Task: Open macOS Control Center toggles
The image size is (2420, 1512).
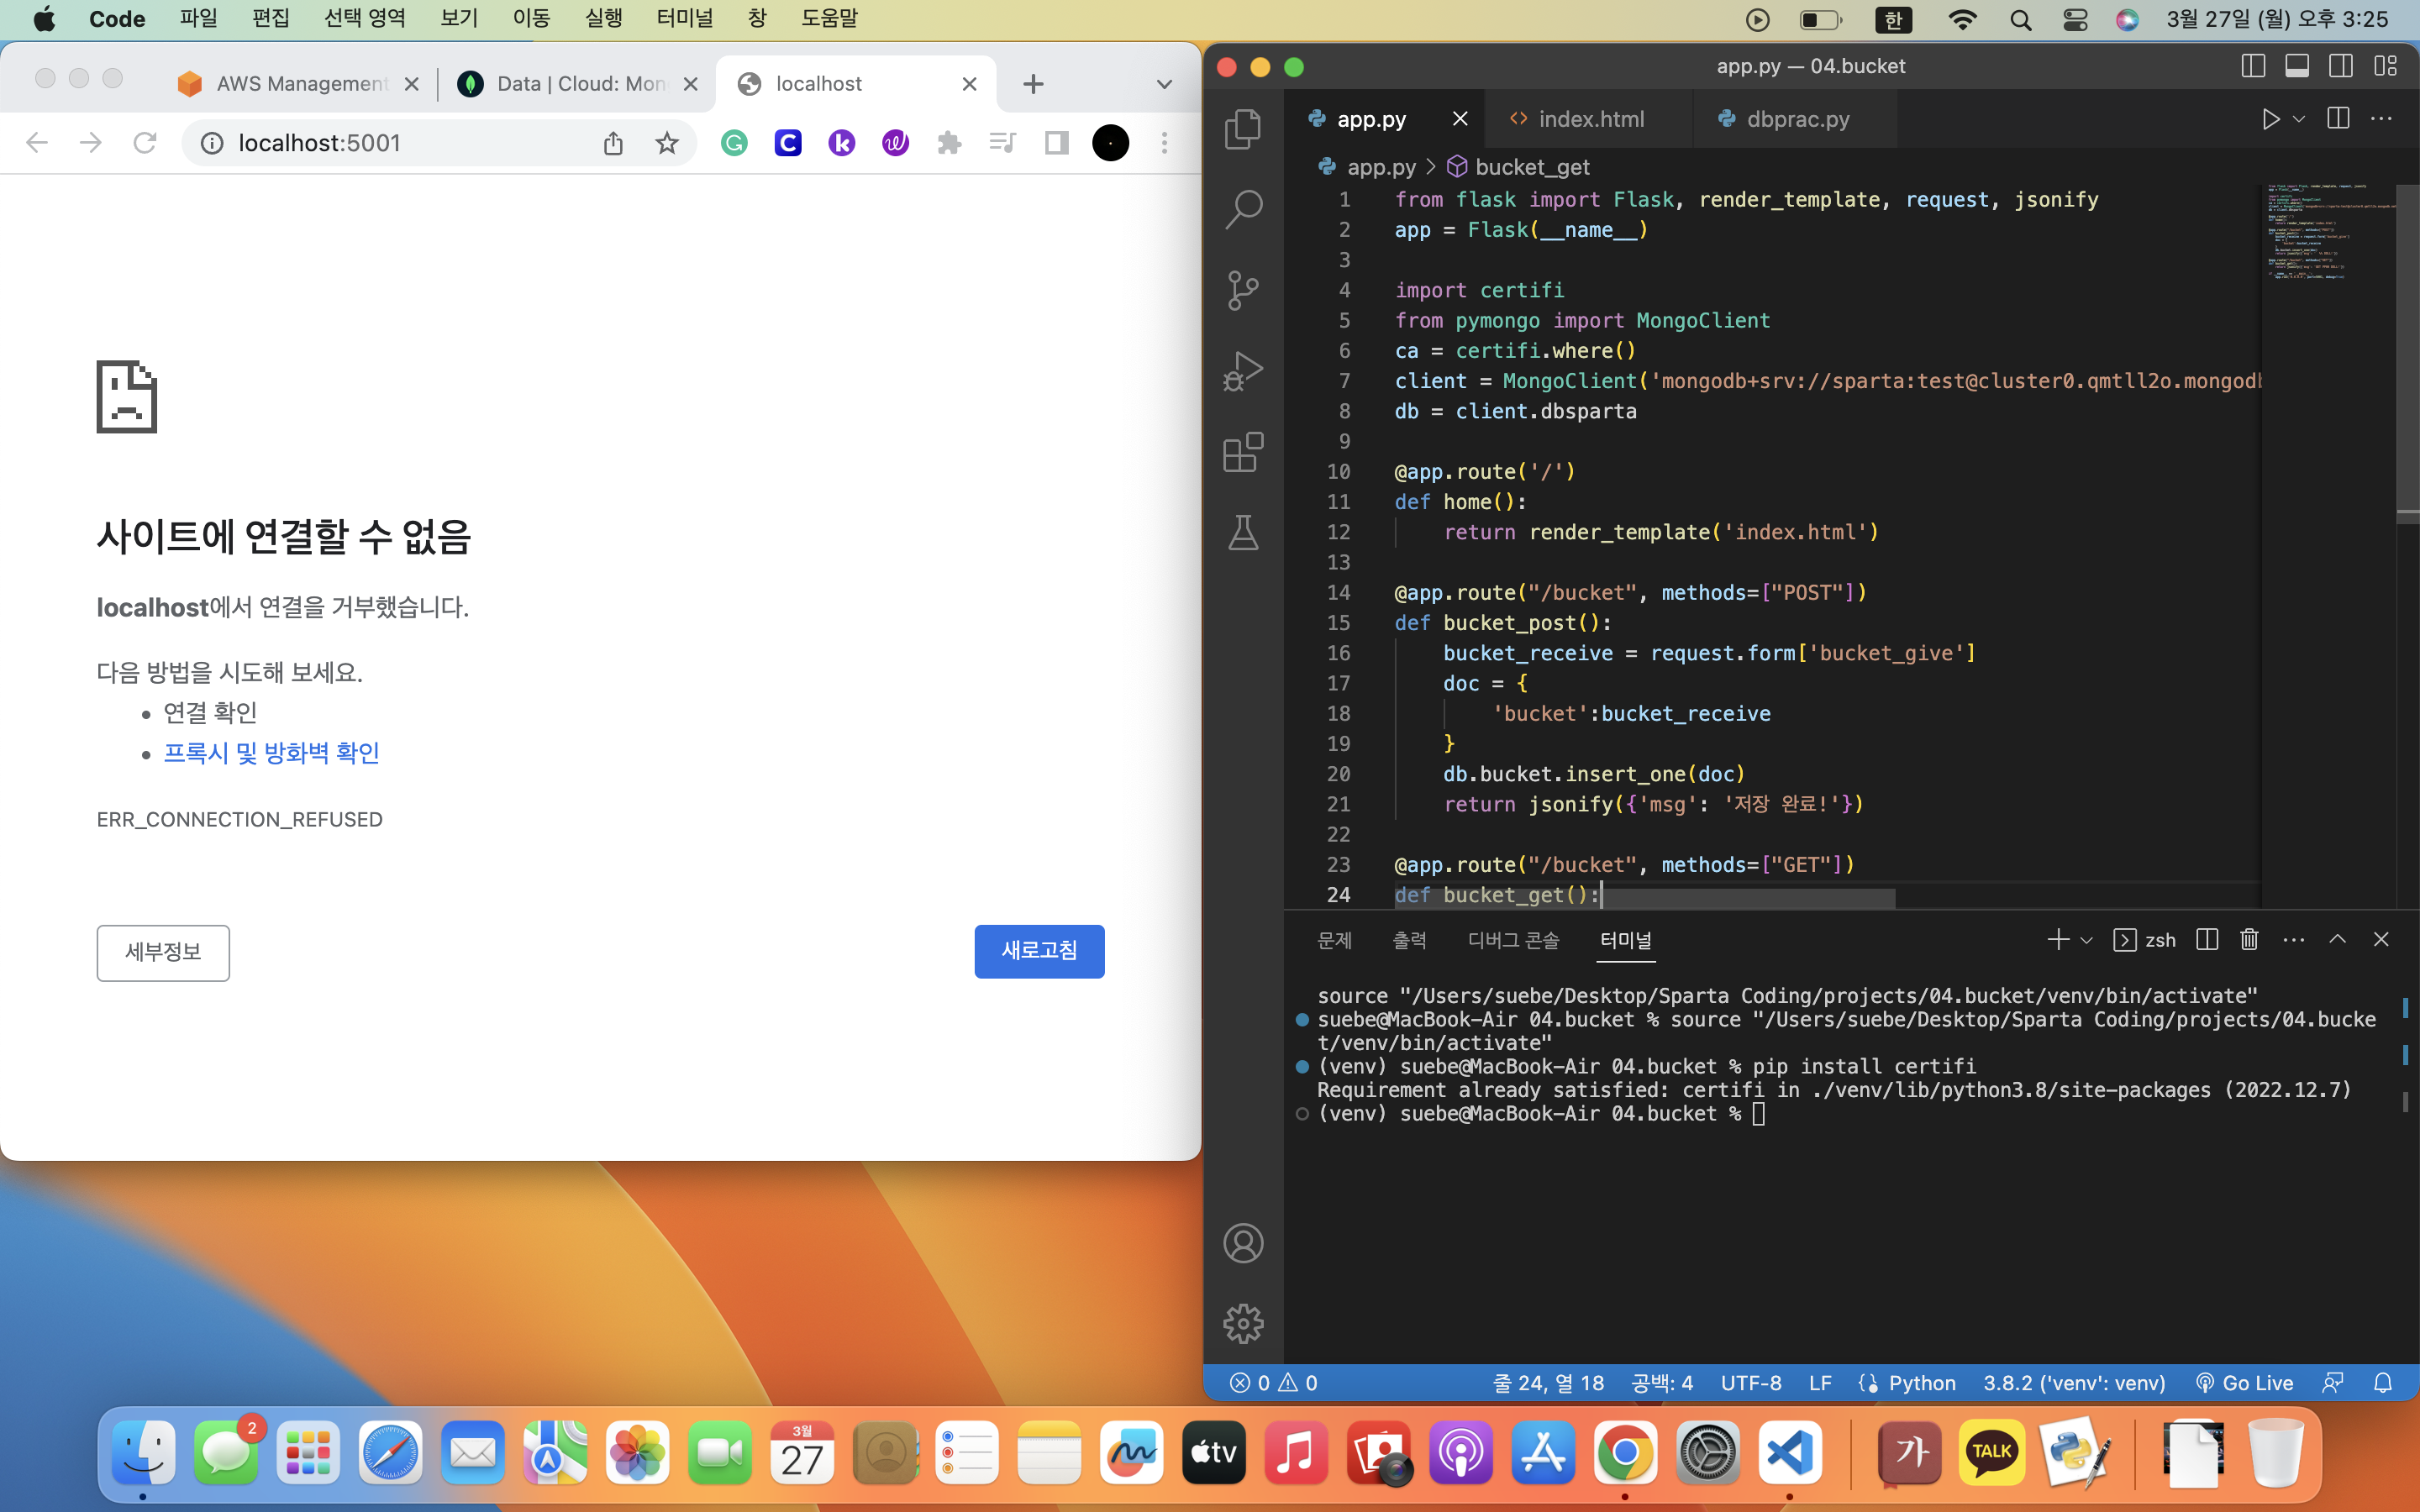Action: [2074, 19]
